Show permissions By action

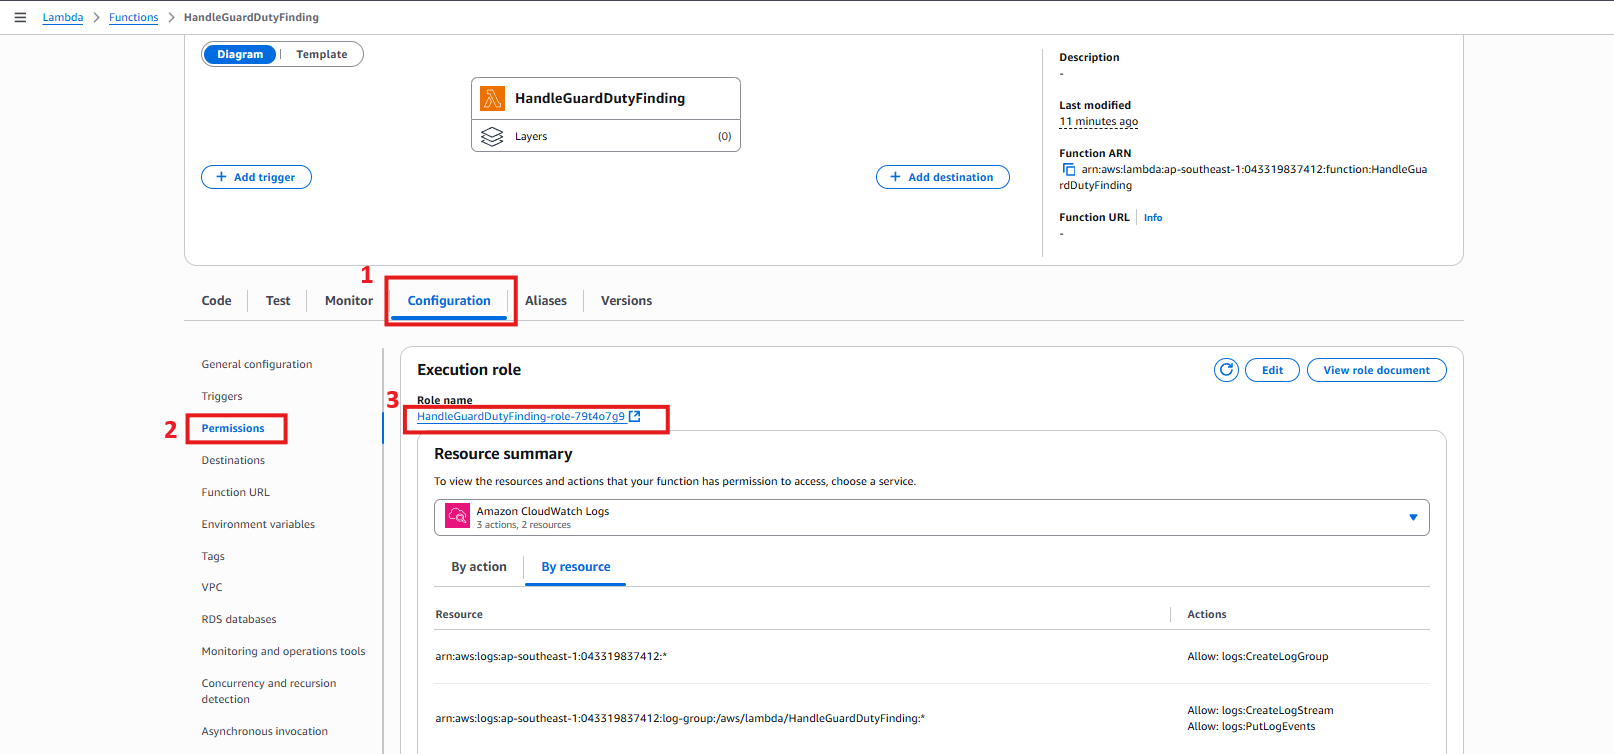click(x=479, y=566)
